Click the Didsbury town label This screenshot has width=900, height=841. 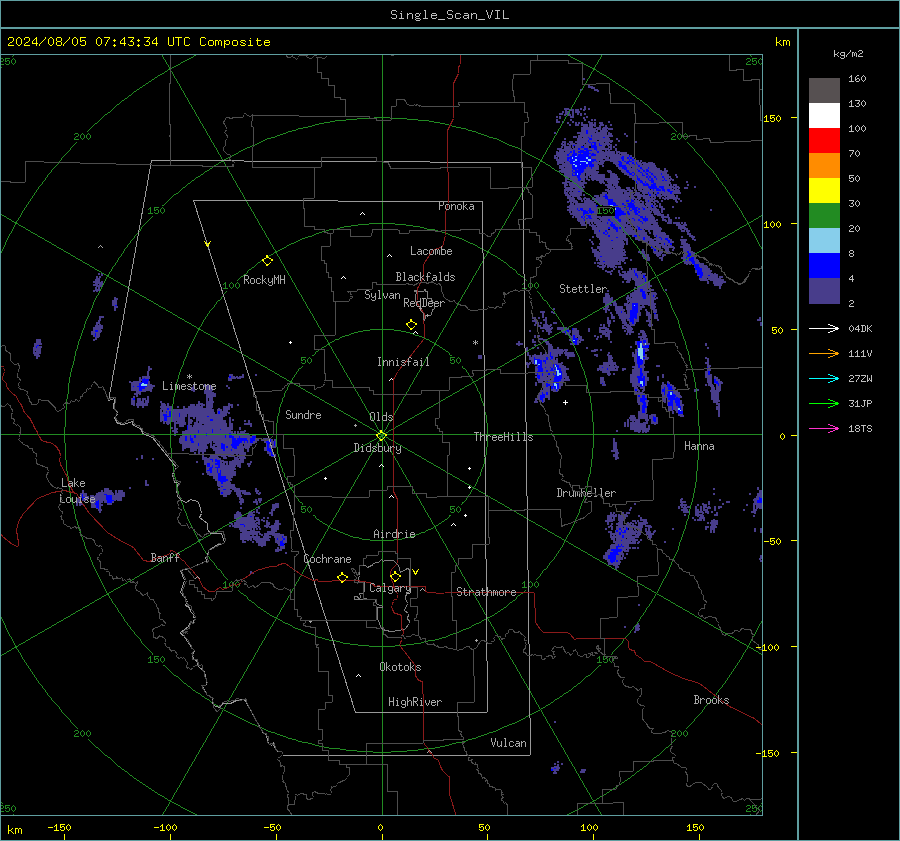pyautogui.click(x=377, y=448)
